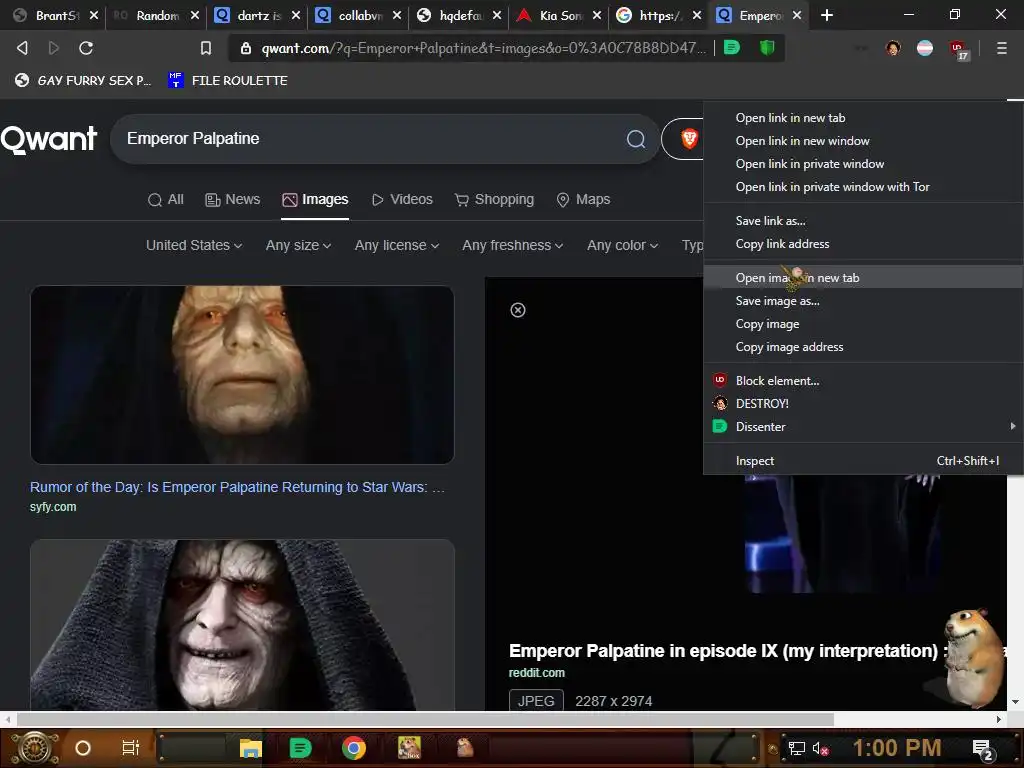Viewport: 1024px width, 768px height.
Task: Switch to the Kia Sor browser tab
Action: click(x=560, y=15)
